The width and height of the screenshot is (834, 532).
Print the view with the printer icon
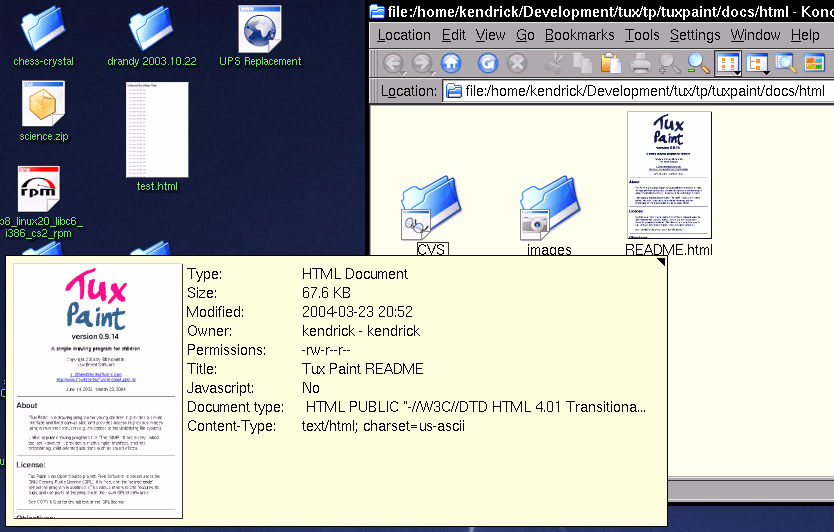click(x=640, y=63)
